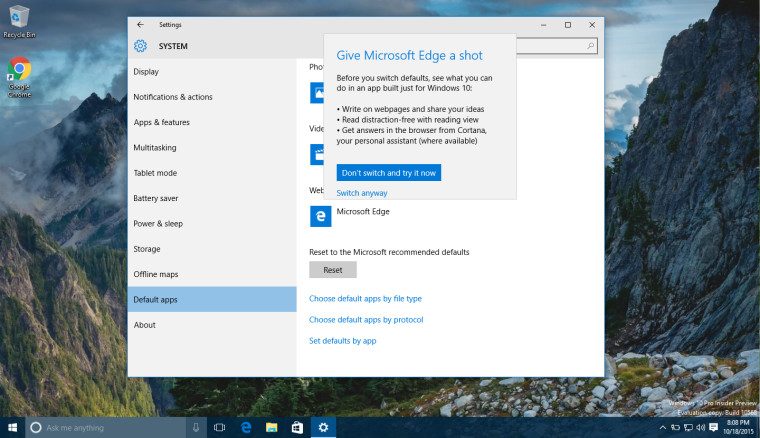The width and height of the screenshot is (760, 438).
Task: Click the search magnifier in Settings
Action: 591,46
